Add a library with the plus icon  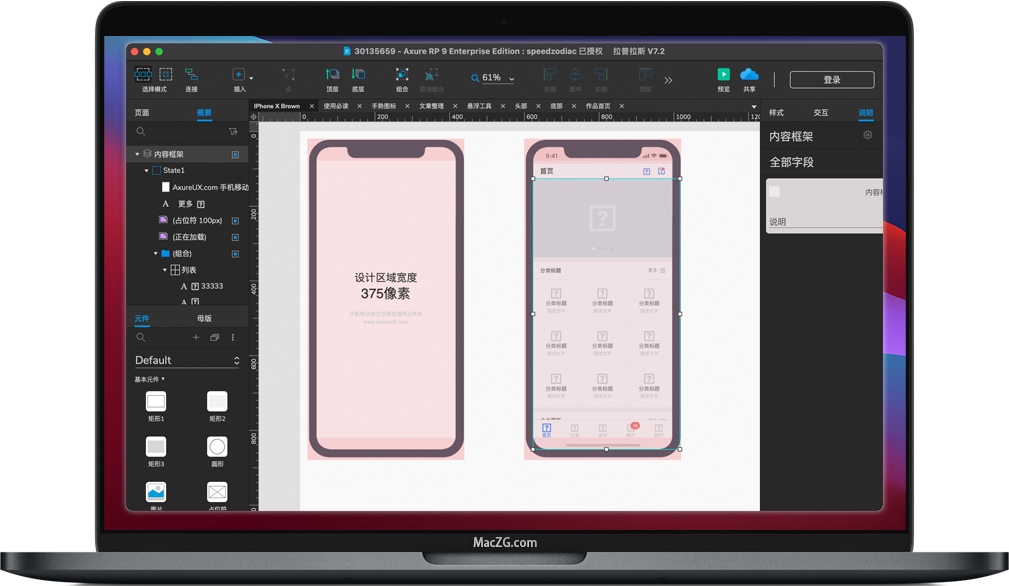click(196, 338)
